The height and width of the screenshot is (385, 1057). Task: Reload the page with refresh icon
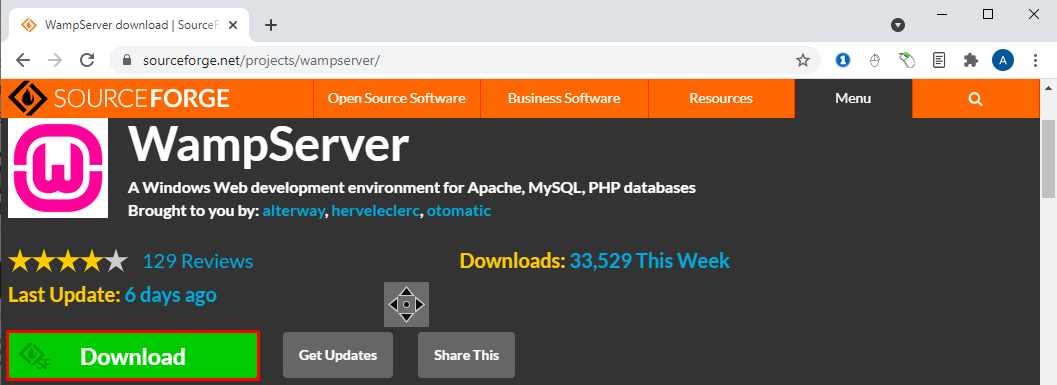coord(87,60)
